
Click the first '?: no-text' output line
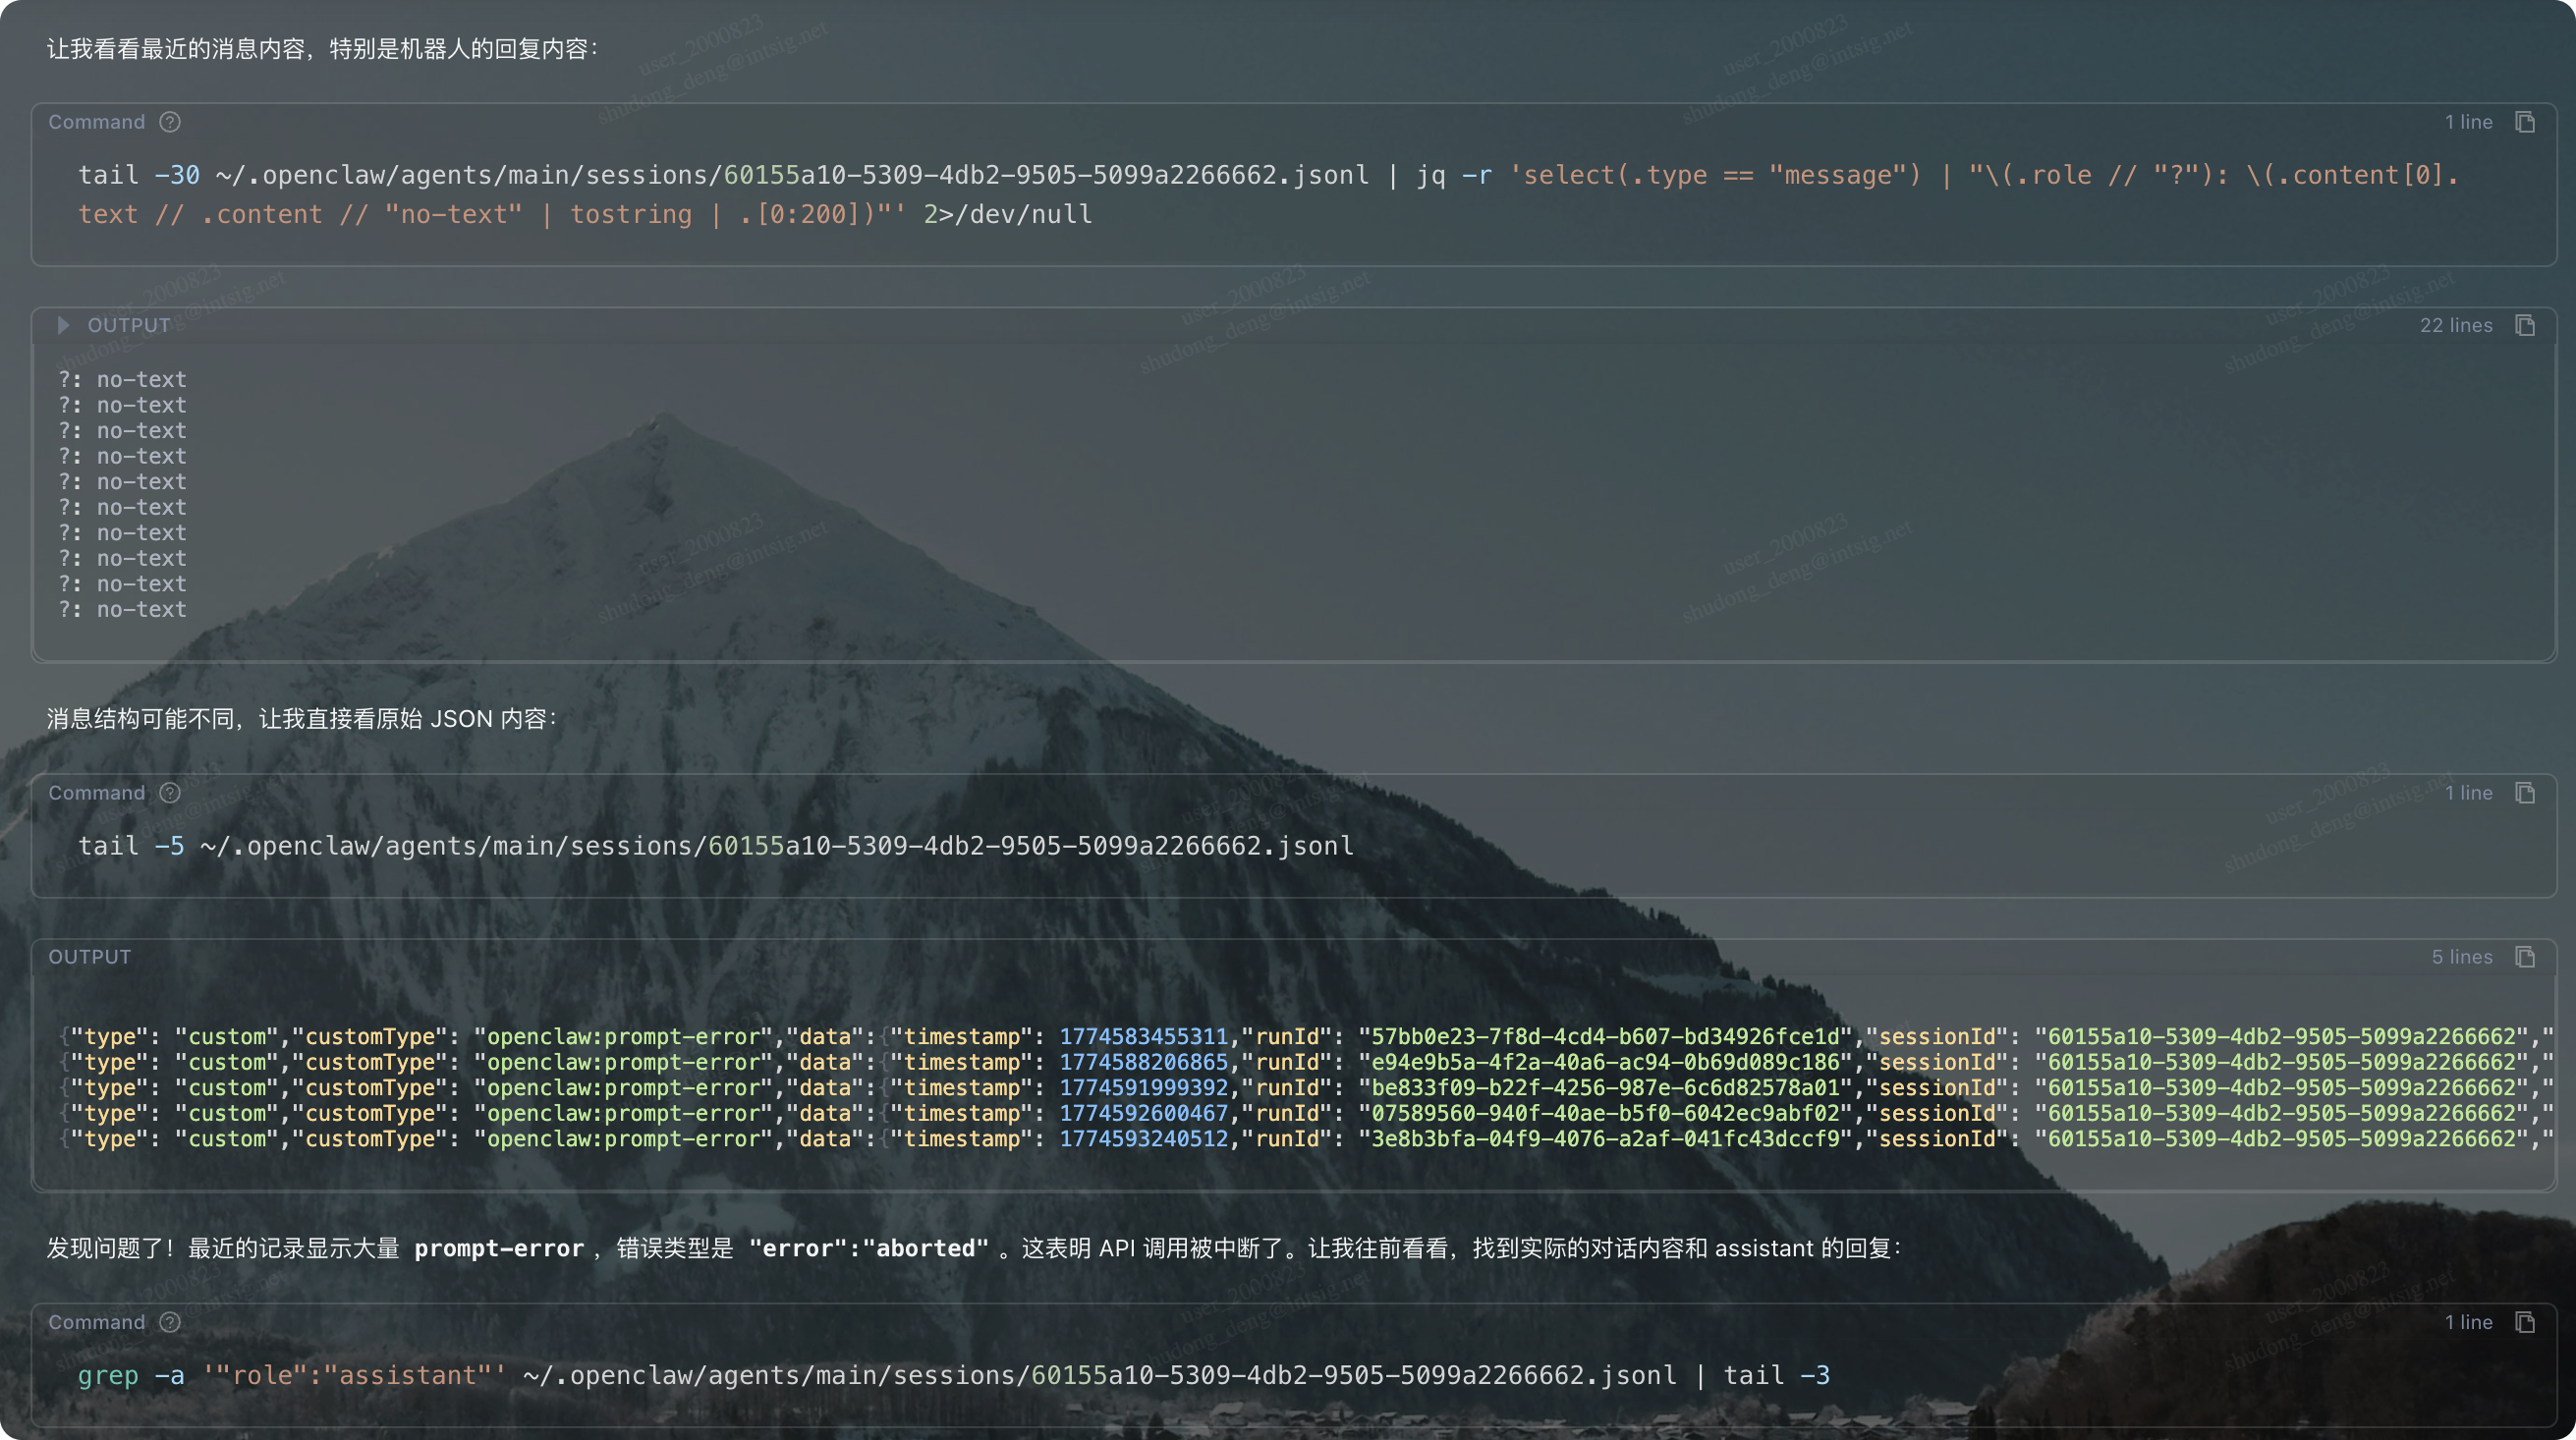pyautogui.click(x=122, y=380)
